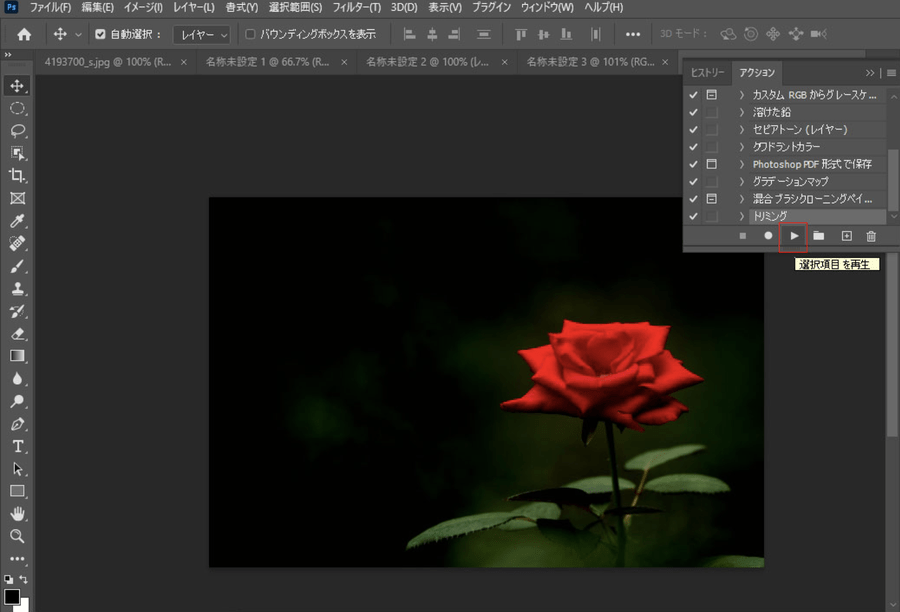This screenshot has width=900, height=612.
Task: Activate the Zoom magnifier tool
Action: 17,536
